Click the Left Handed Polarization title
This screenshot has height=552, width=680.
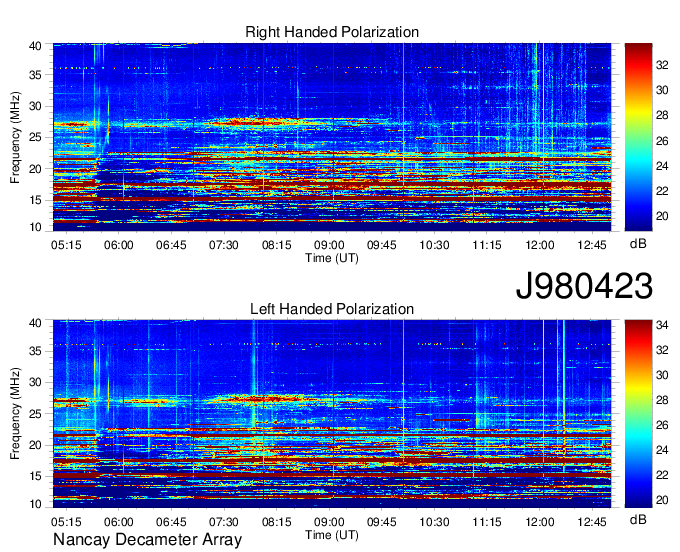click(x=332, y=309)
